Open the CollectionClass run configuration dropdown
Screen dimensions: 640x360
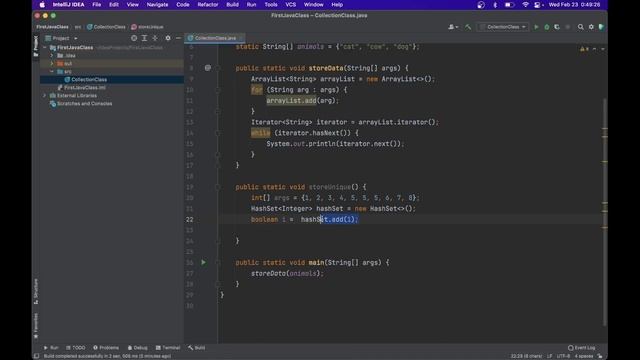click(x=503, y=27)
